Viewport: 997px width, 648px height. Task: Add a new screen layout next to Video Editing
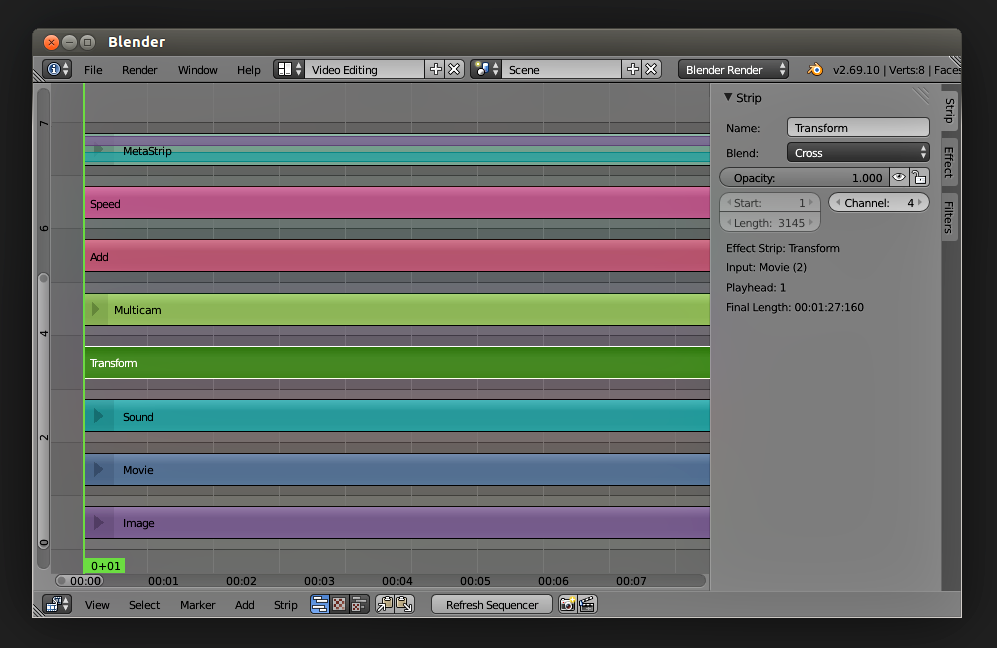(436, 69)
